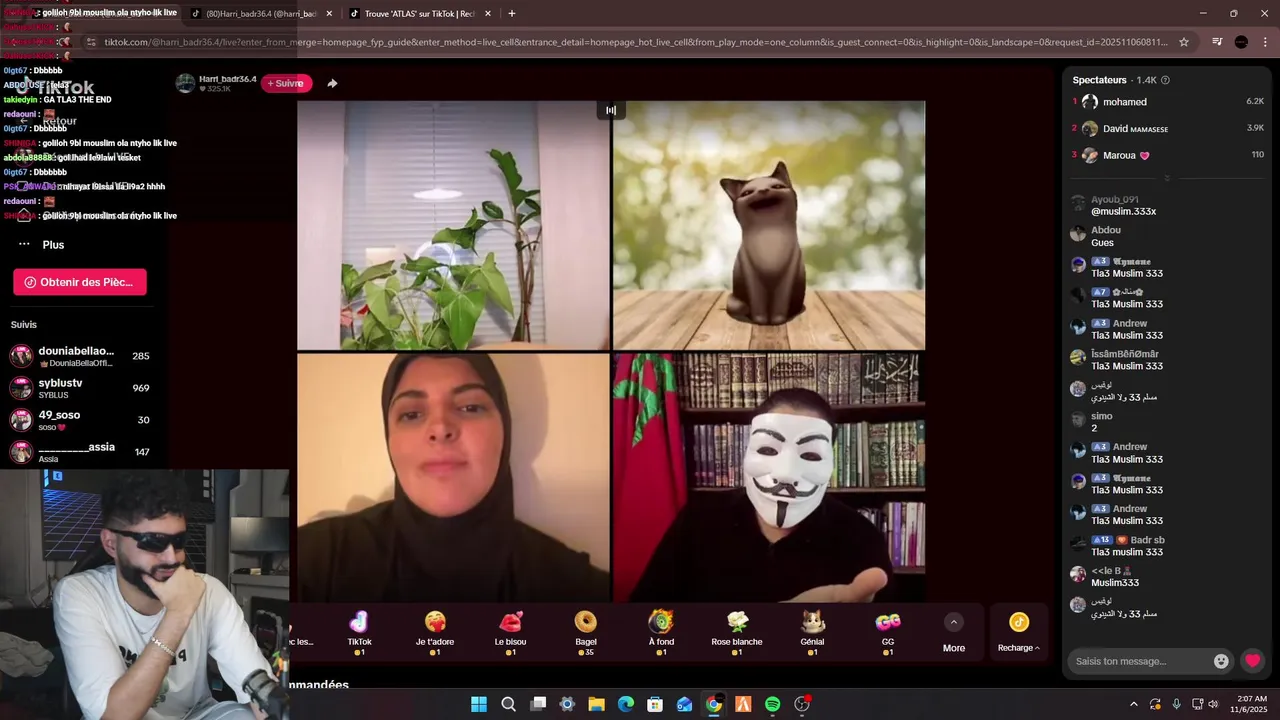Send the GG gift
Image resolution: width=1280 pixels, height=720 pixels.
point(888,633)
